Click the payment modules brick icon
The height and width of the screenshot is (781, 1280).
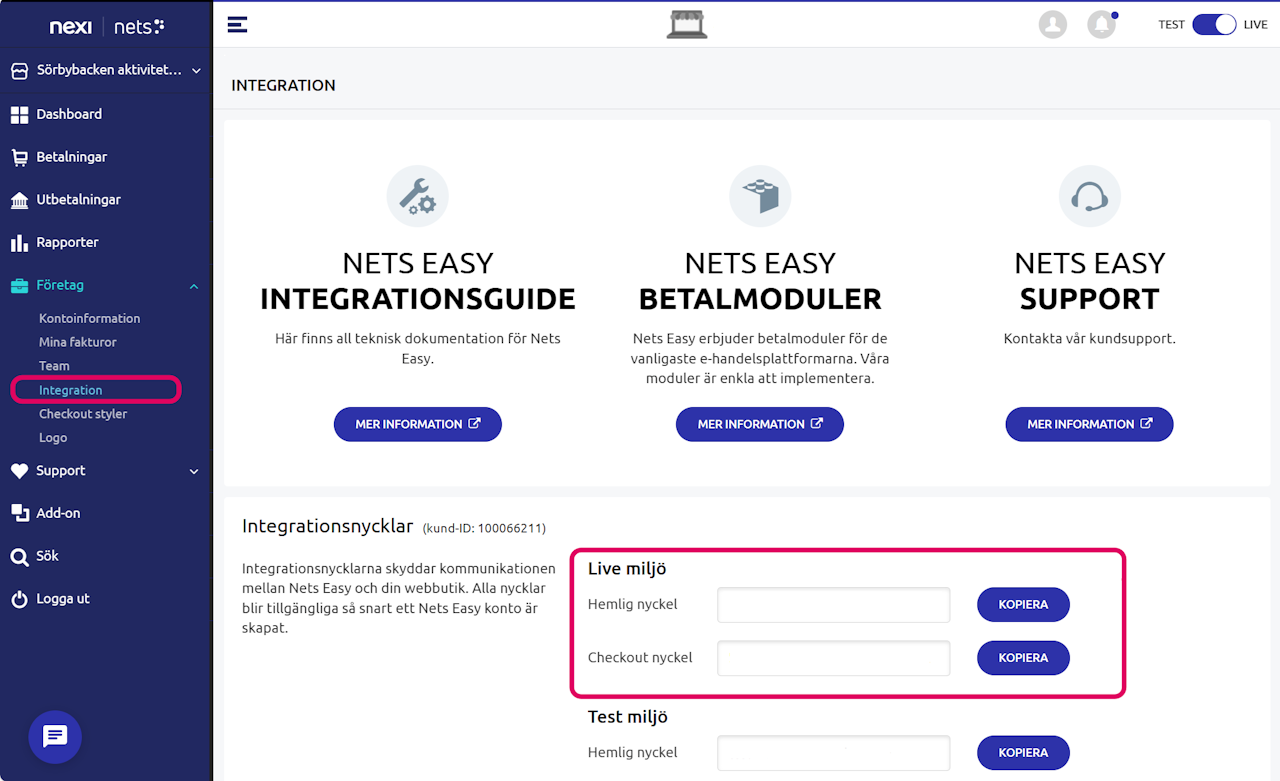(x=760, y=196)
